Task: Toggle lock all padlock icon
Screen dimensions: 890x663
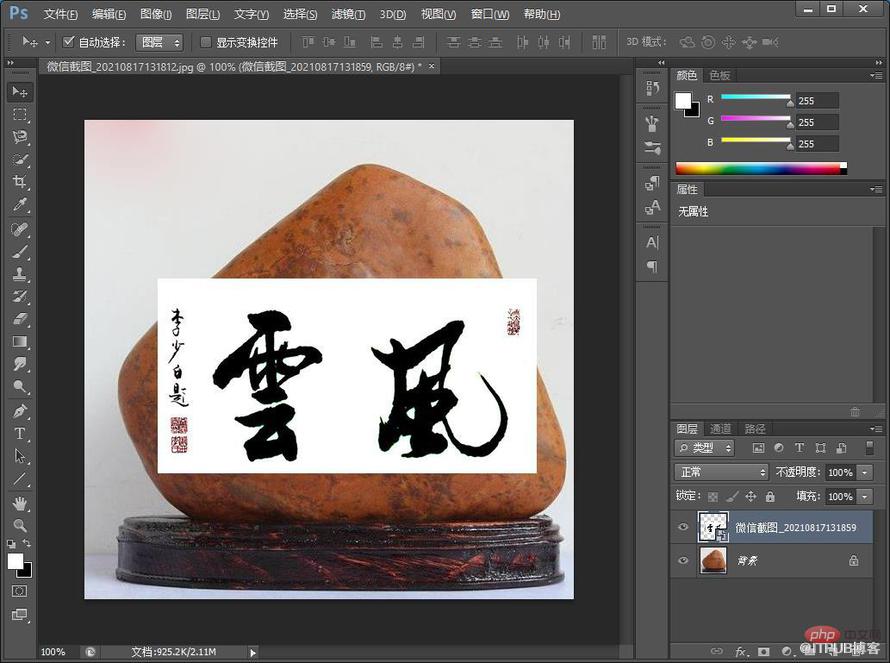Action: point(770,497)
